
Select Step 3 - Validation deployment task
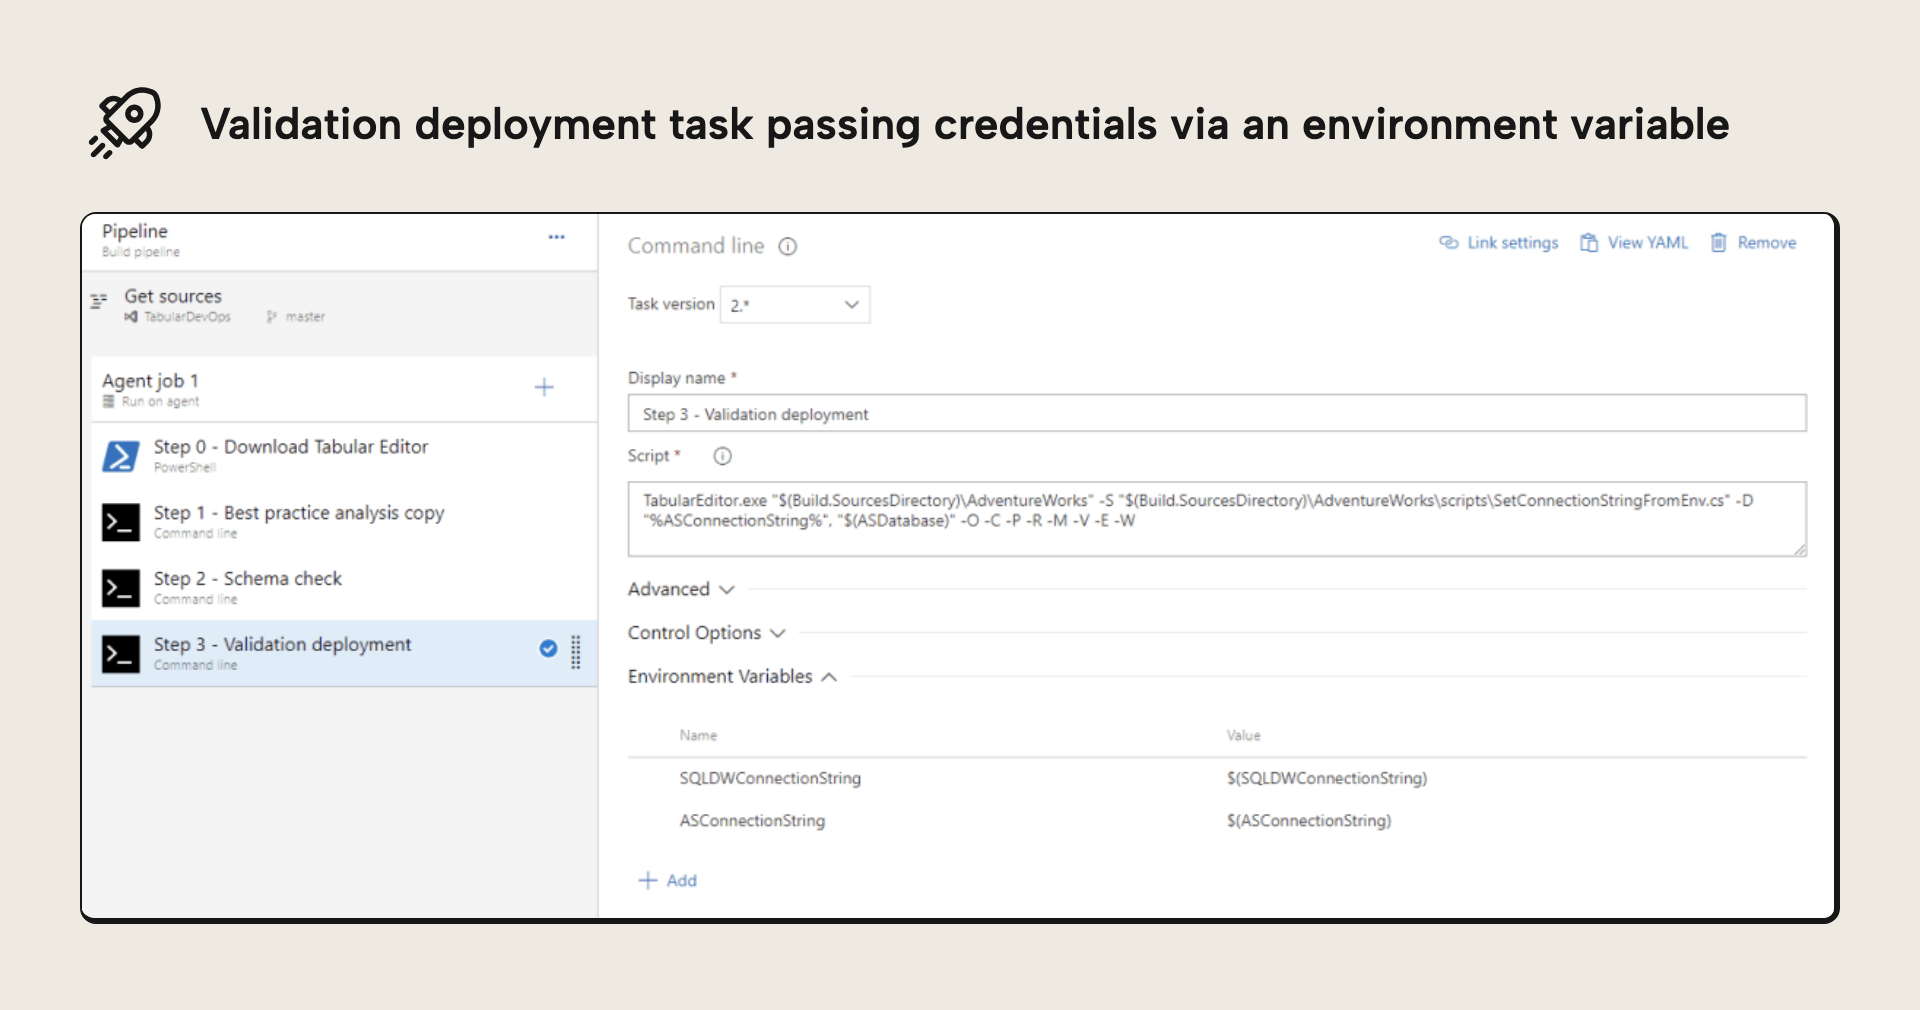pyautogui.click(x=344, y=654)
